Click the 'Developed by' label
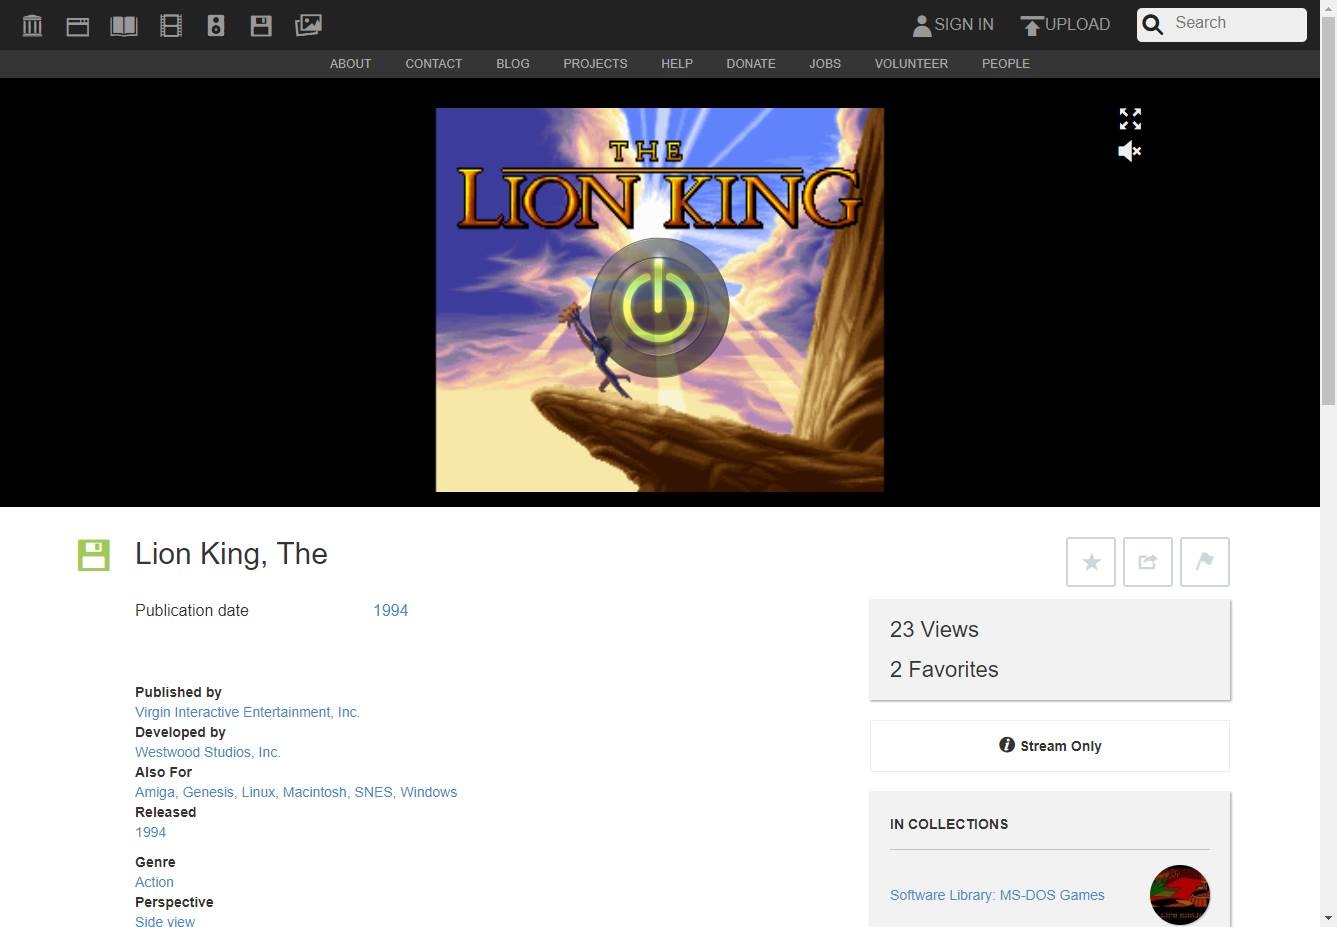1337x927 pixels. click(180, 732)
